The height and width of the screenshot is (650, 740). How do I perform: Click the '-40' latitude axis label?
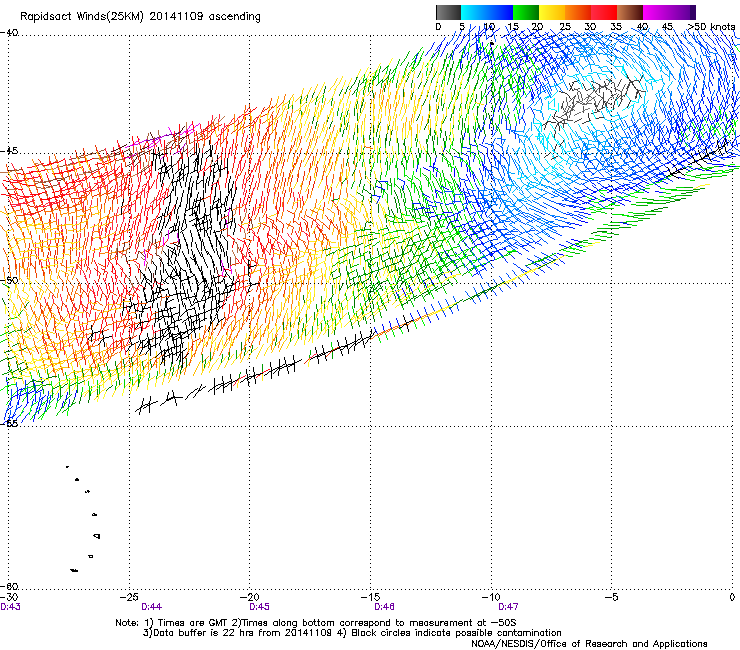click(9, 33)
